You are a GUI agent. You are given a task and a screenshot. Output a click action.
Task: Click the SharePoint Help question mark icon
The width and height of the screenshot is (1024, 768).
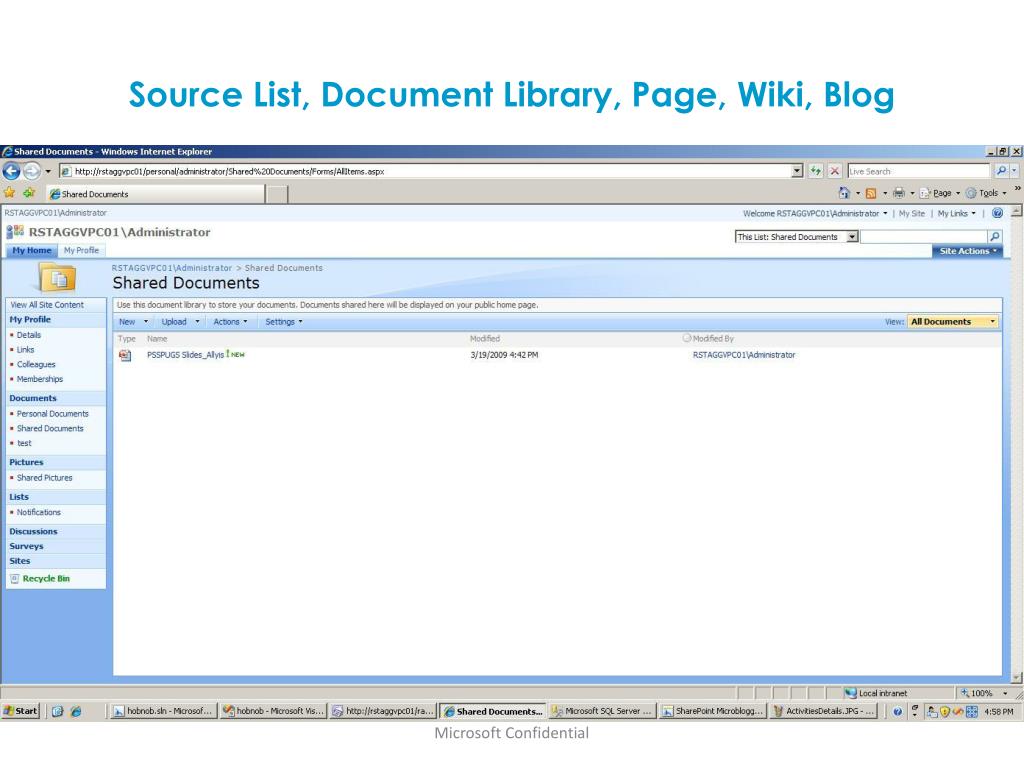point(997,213)
